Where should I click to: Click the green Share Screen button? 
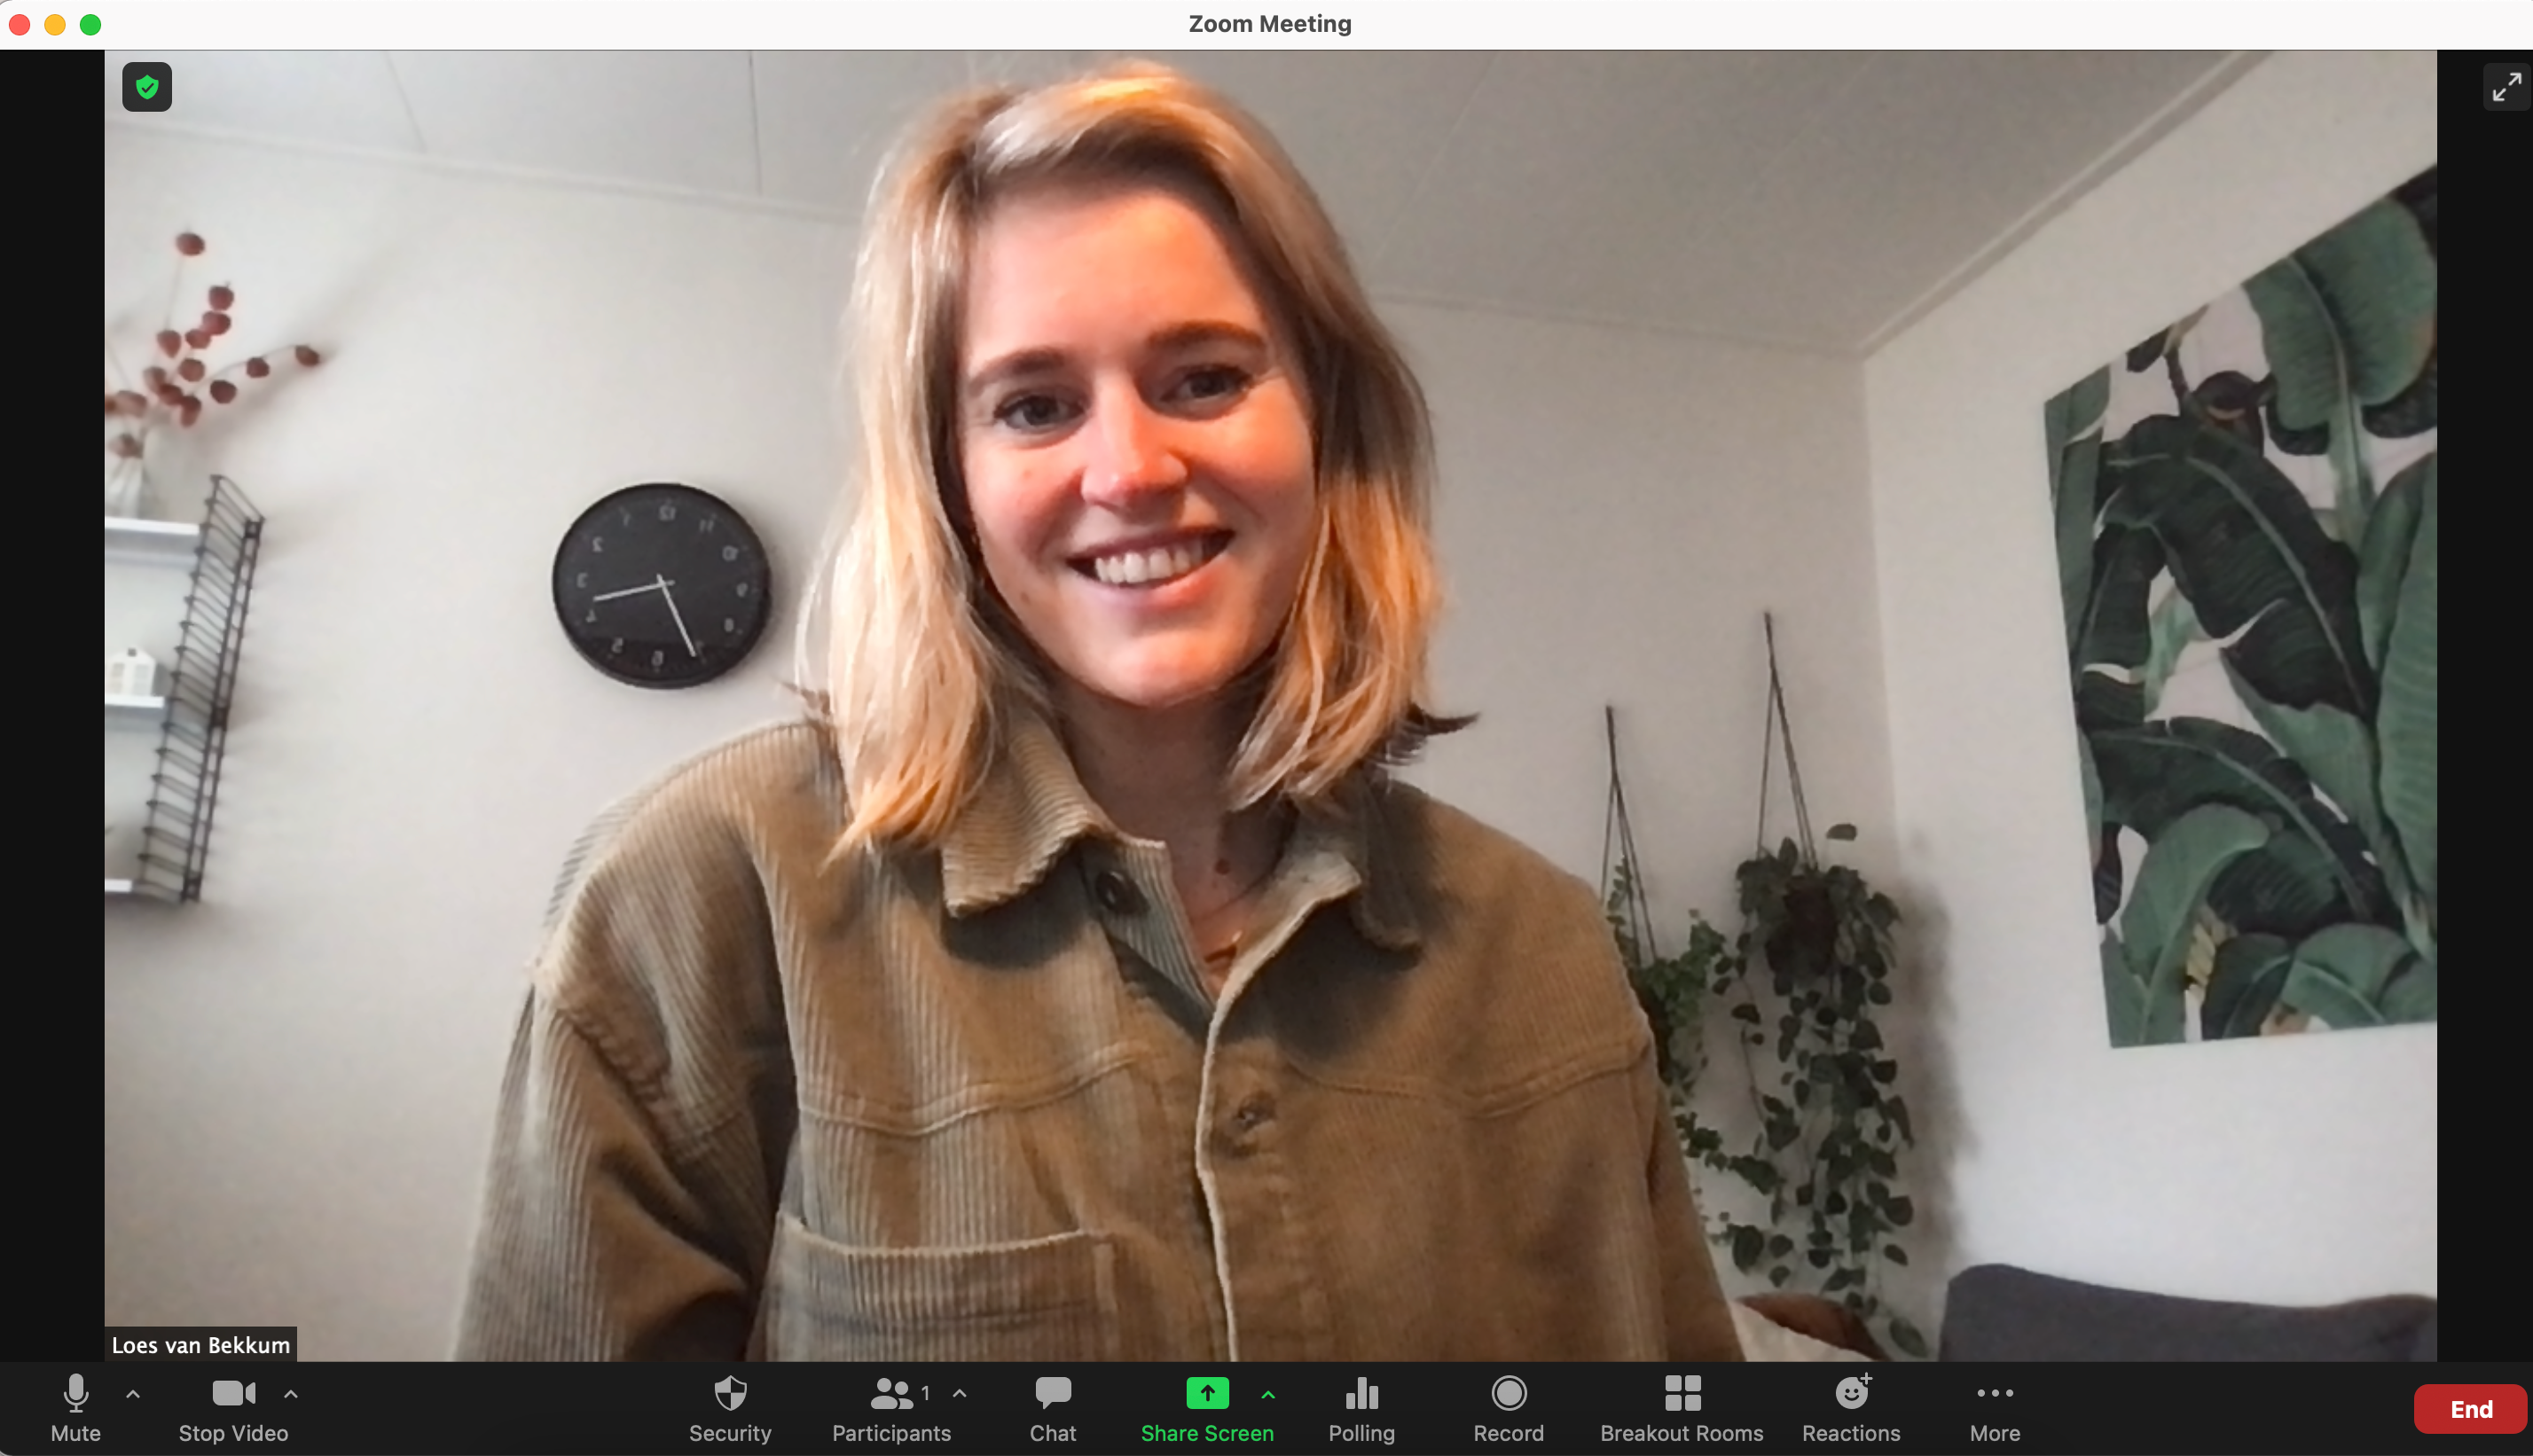(x=1207, y=1408)
